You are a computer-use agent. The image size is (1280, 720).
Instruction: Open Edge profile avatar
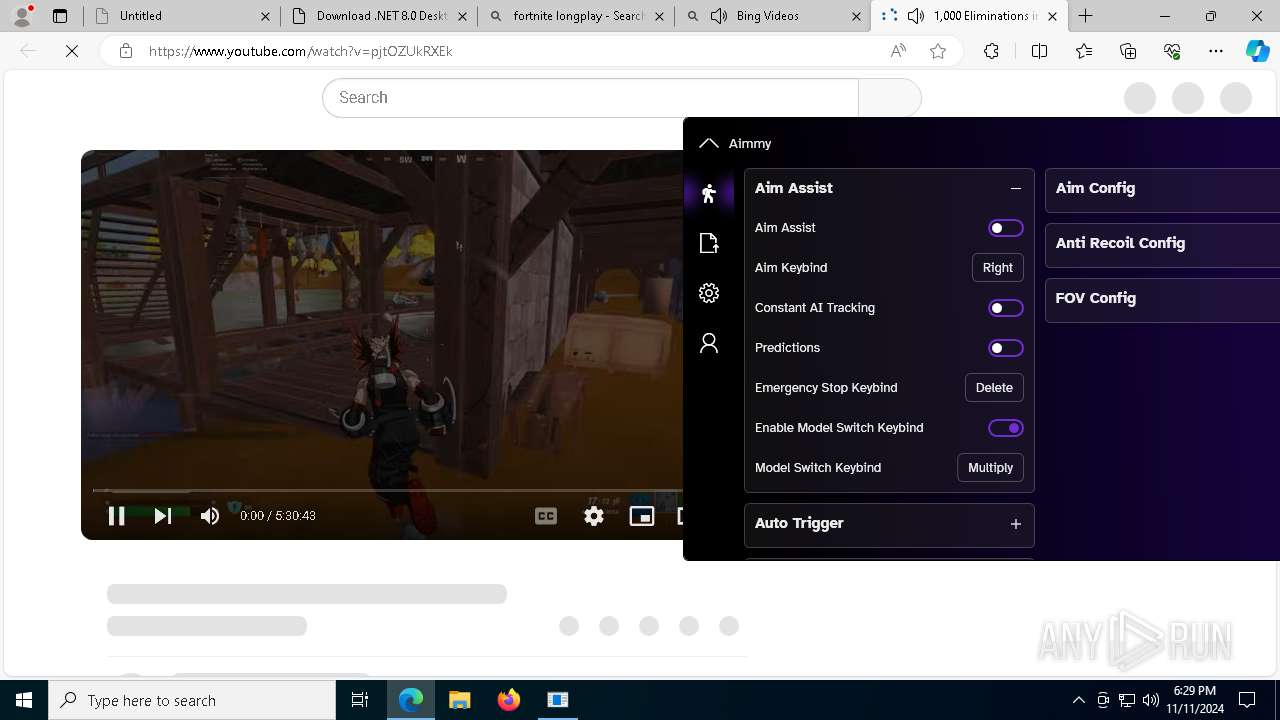[x=22, y=16]
